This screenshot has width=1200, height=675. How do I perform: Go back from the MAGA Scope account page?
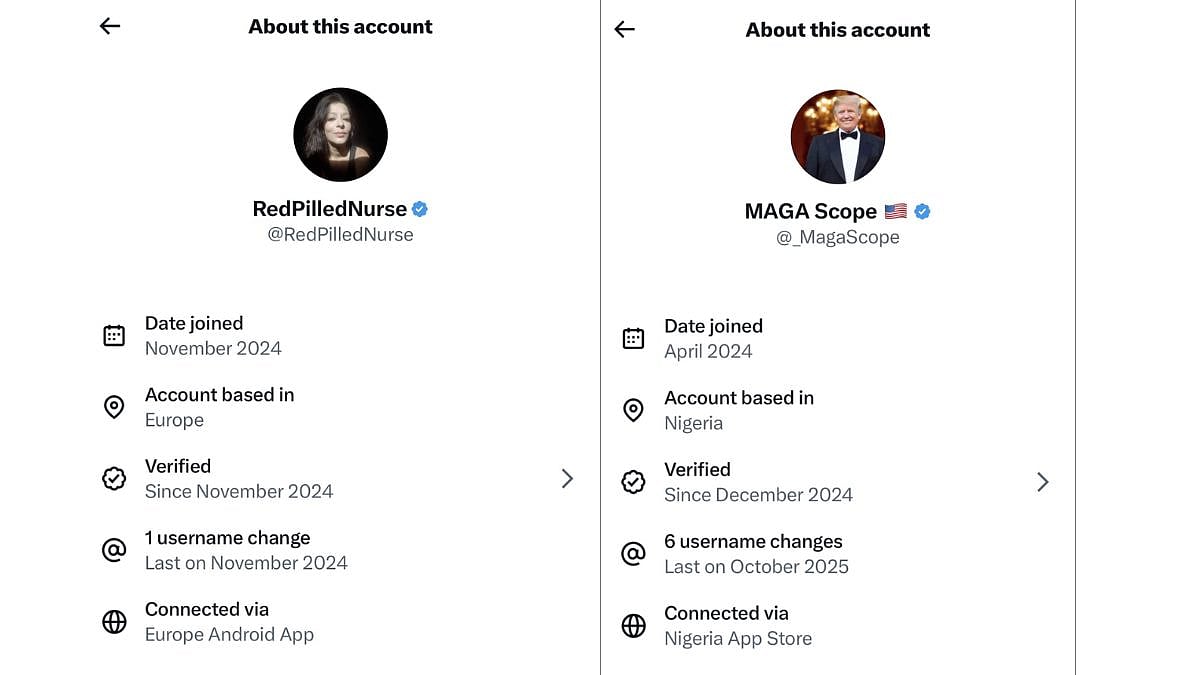[624, 29]
